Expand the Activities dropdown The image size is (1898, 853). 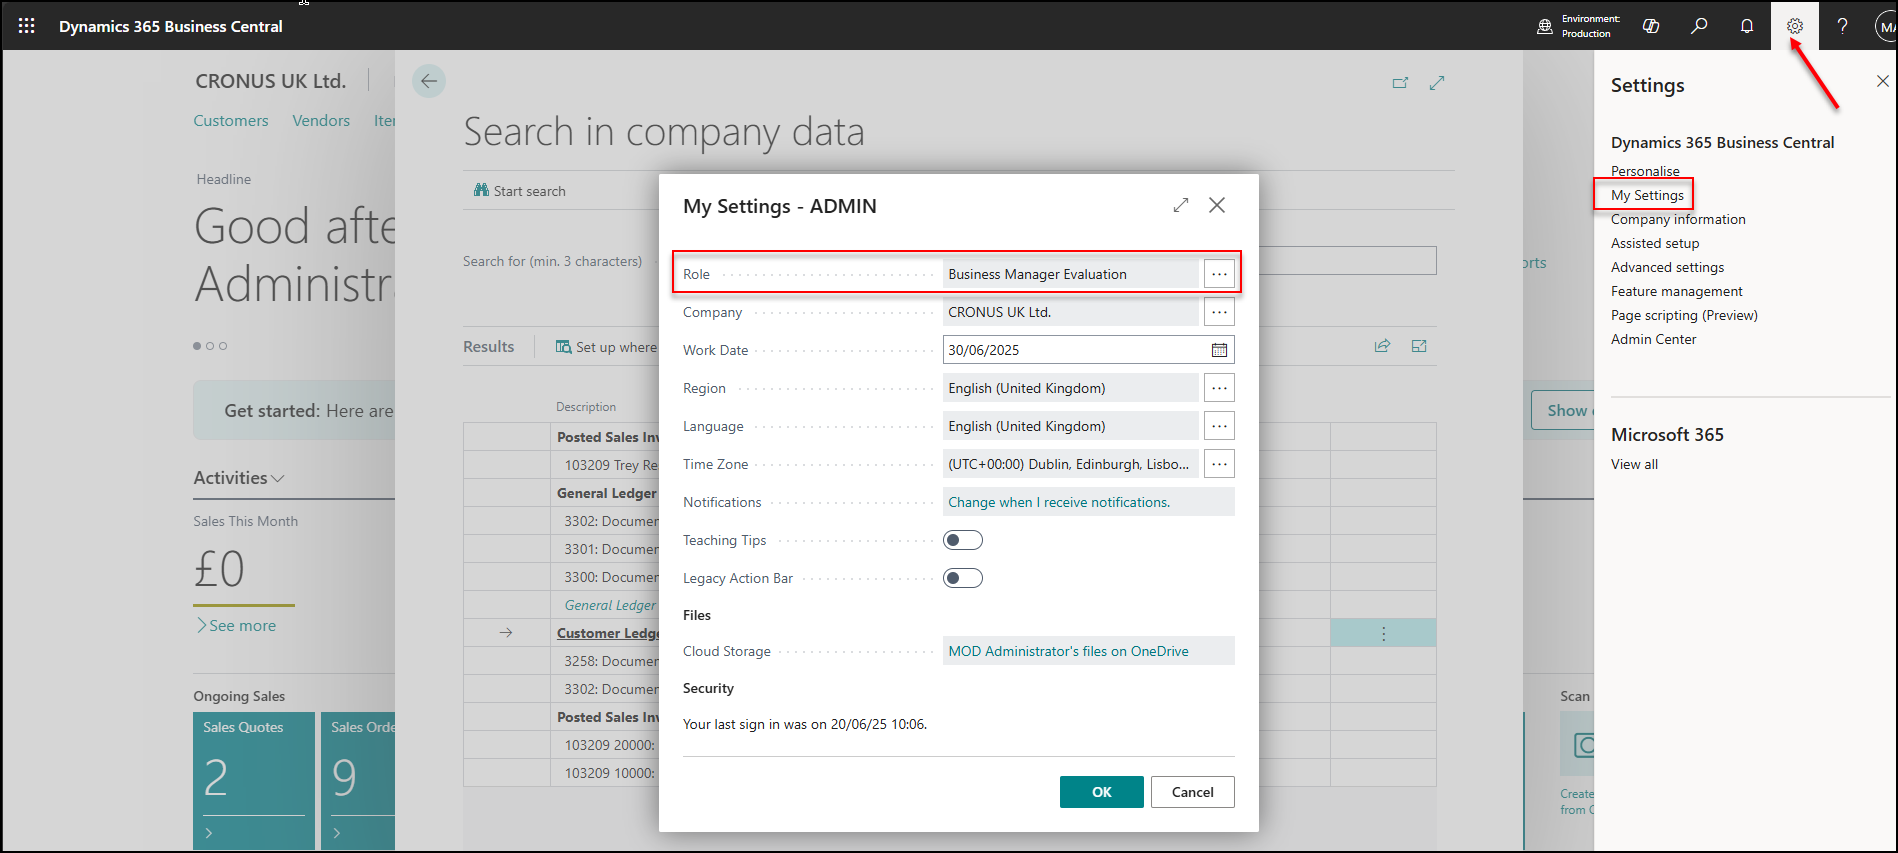coord(239,478)
